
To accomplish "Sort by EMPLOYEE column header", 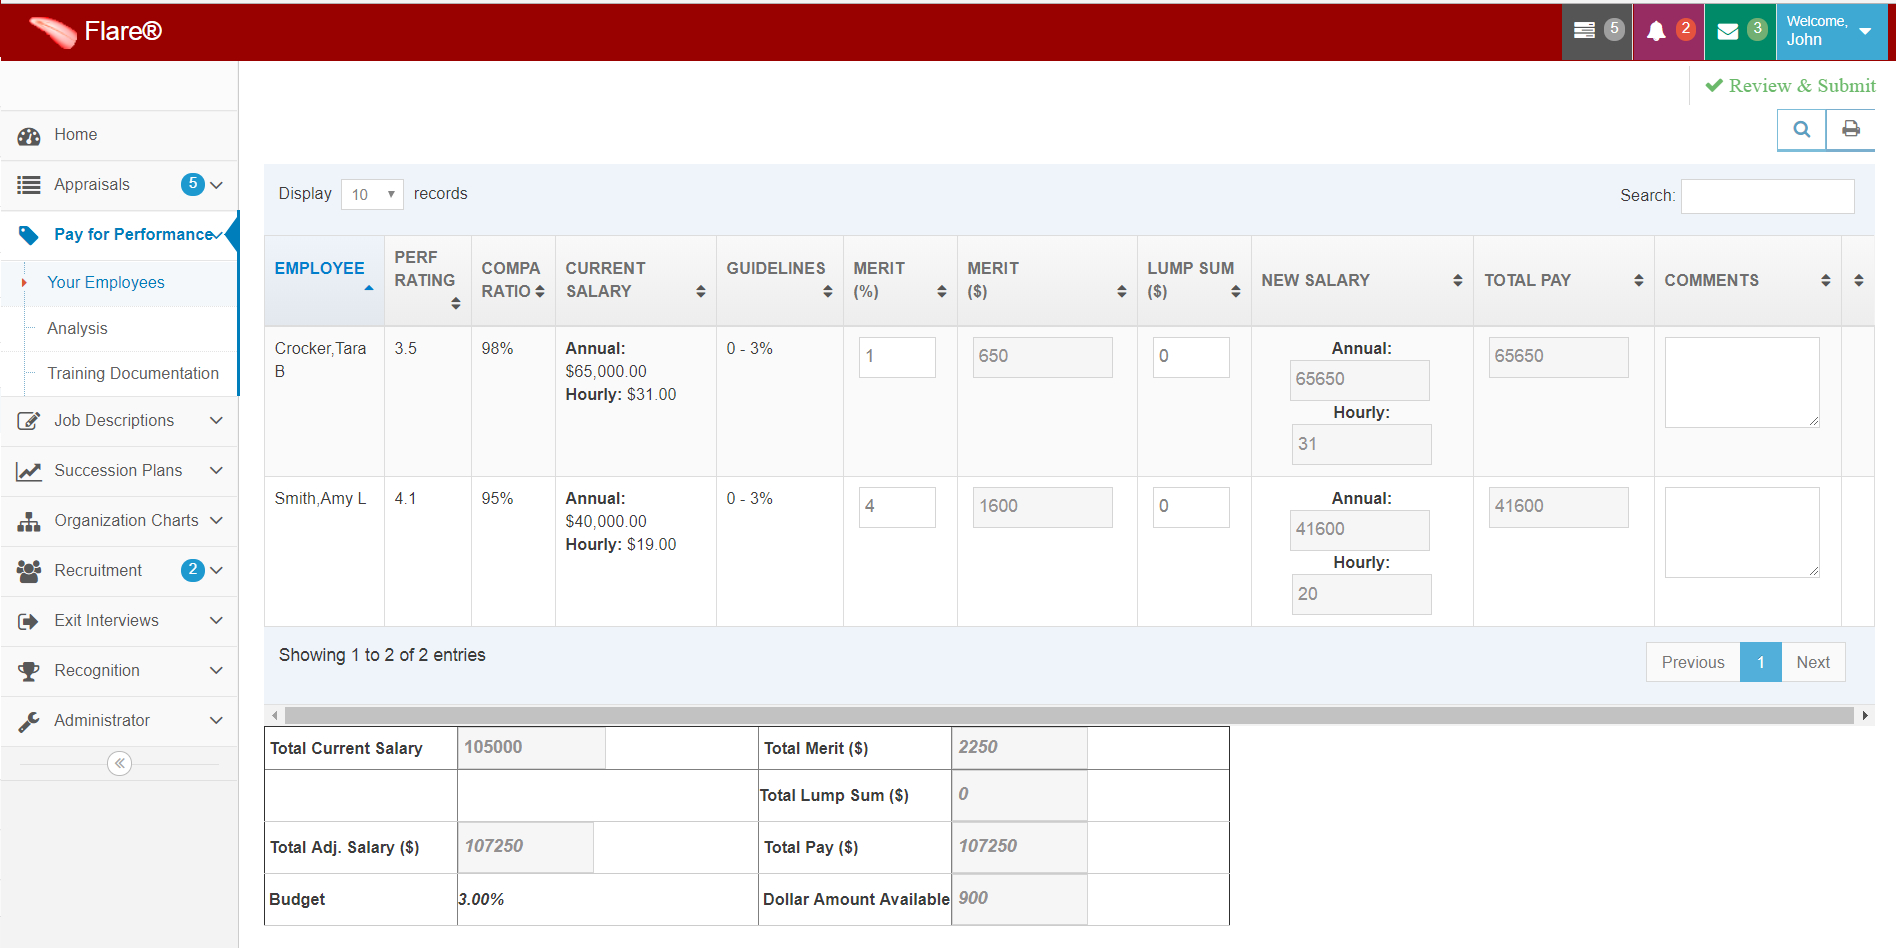I will click(x=324, y=280).
